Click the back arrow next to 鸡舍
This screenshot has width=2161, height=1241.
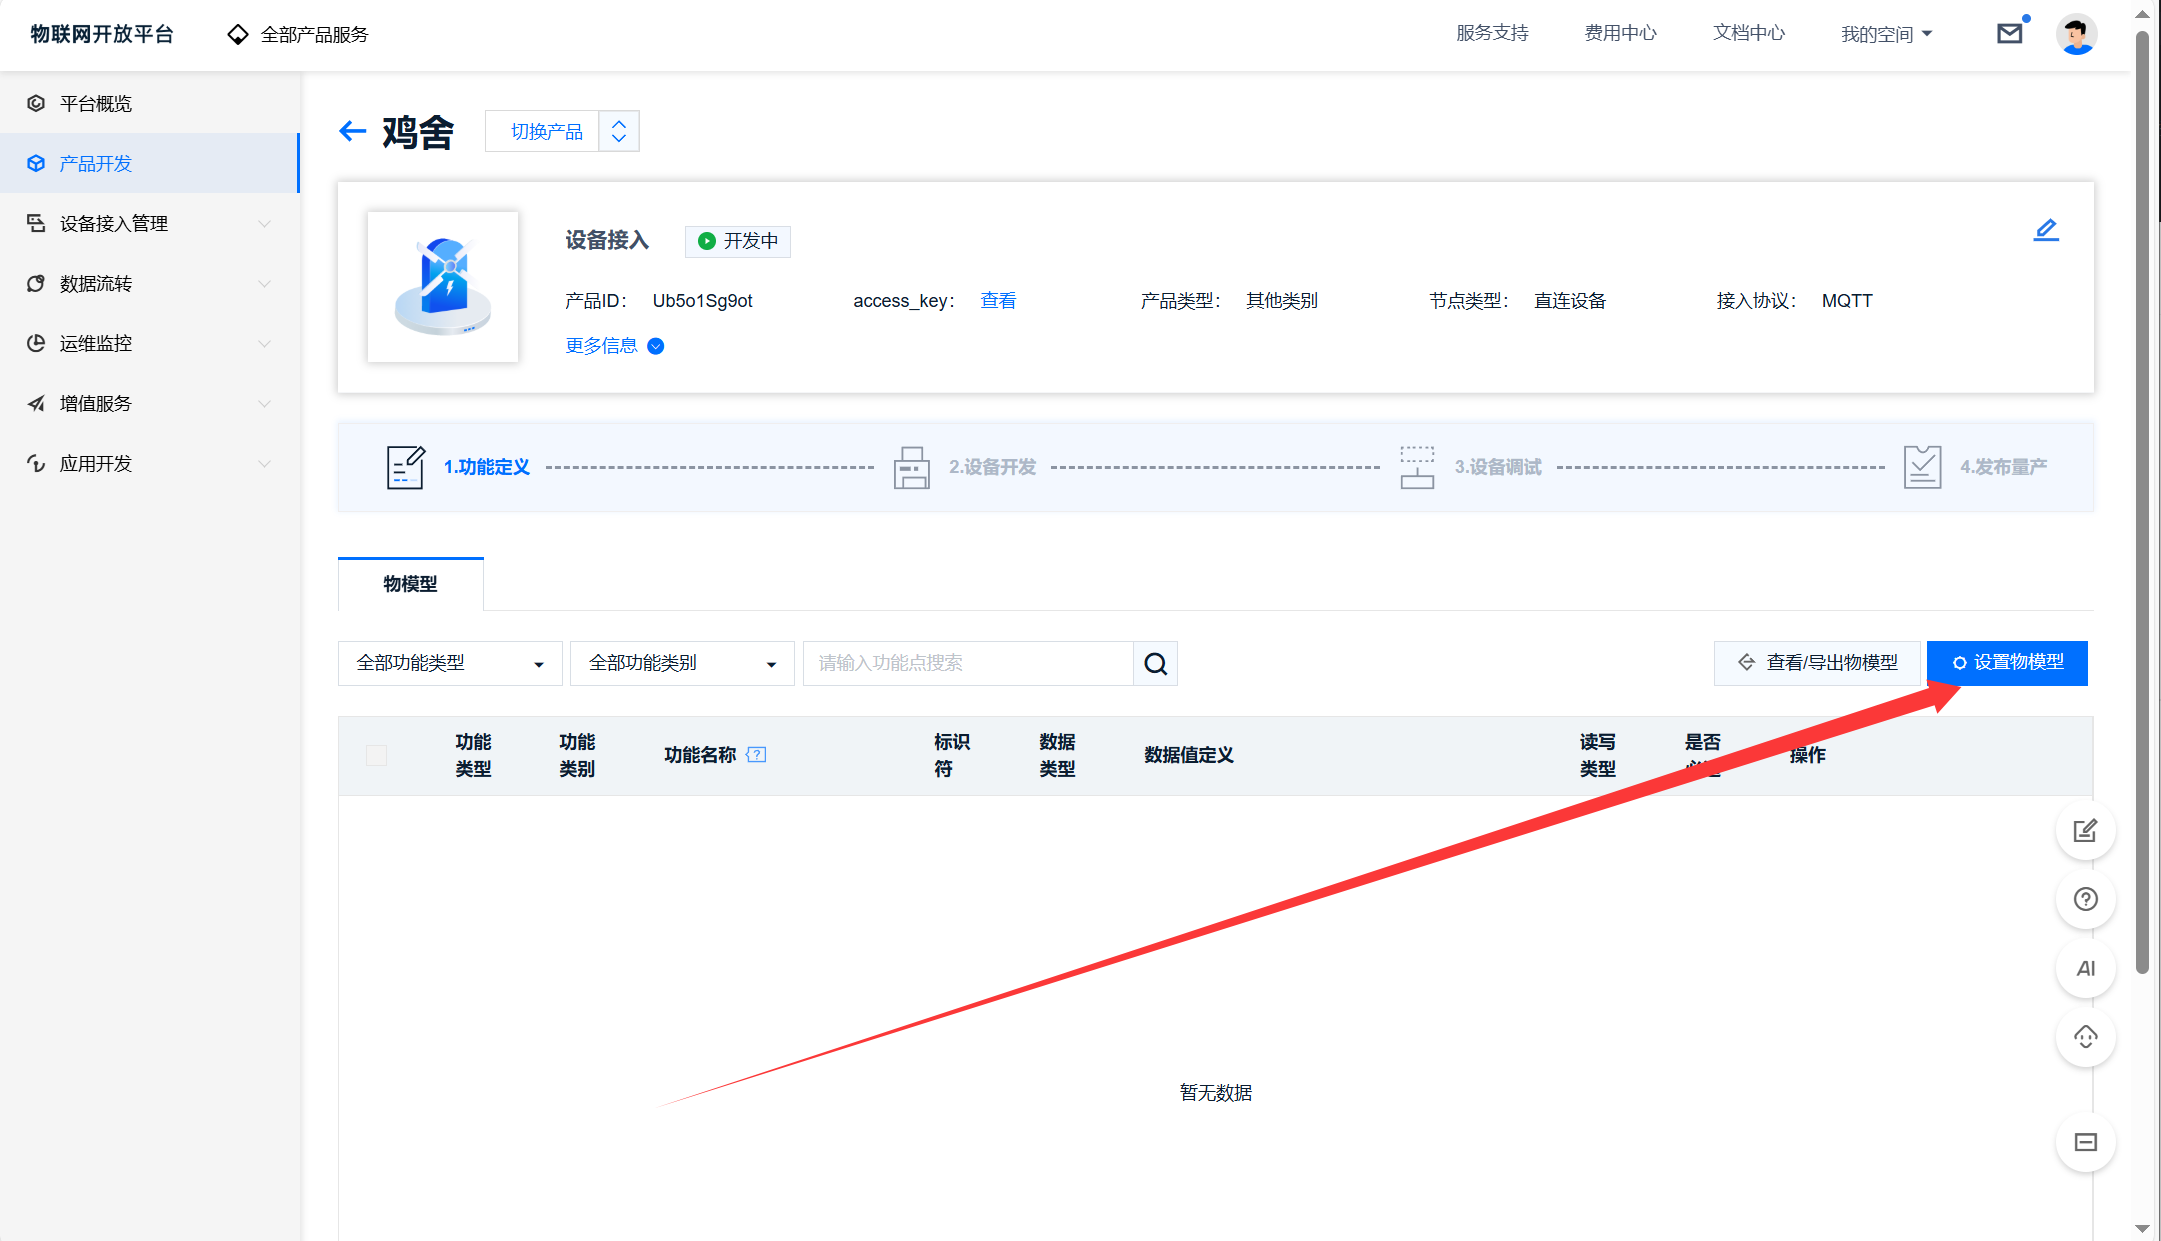tap(352, 131)
